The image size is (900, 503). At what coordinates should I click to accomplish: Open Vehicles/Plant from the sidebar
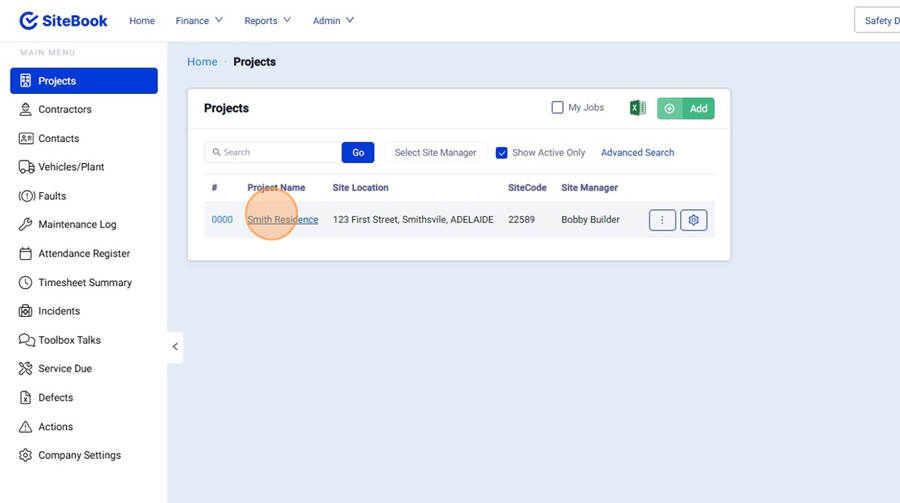pyautogui.click(x=71, y=167)
